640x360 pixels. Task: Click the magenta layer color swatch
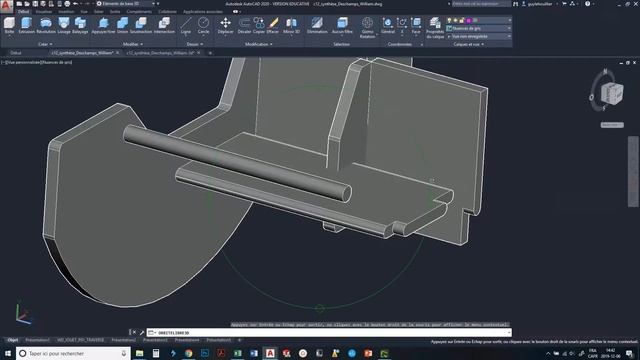tap(469, 20)
